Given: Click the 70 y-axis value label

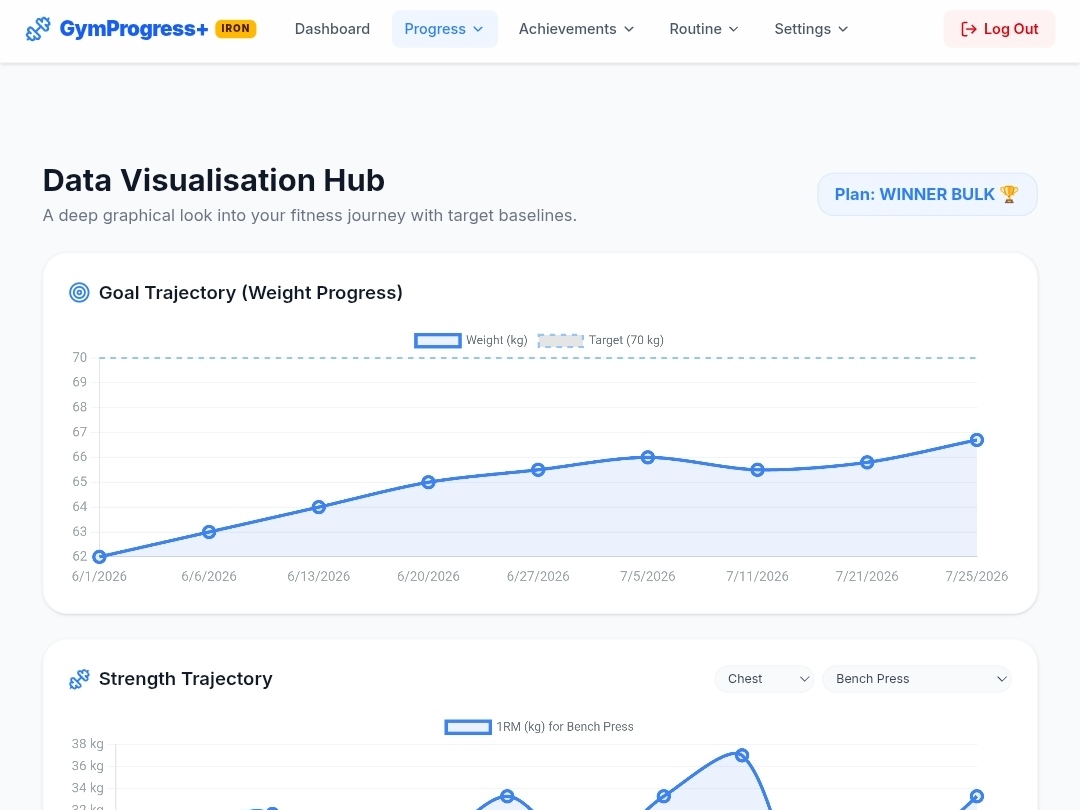Looking at the screenshot, I should pos(80,357).
